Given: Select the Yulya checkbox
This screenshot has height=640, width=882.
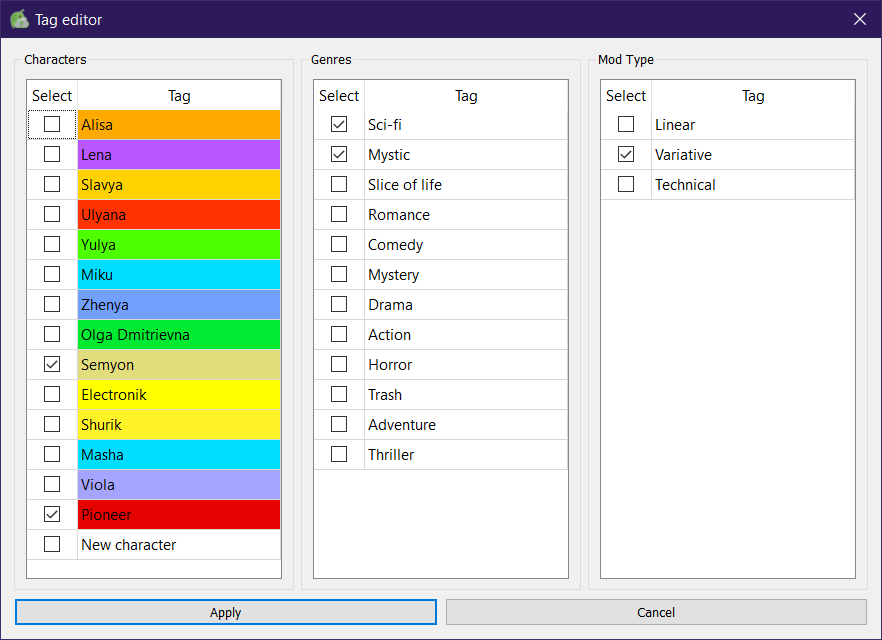Looking at the screenshot, I should [52, 244].
